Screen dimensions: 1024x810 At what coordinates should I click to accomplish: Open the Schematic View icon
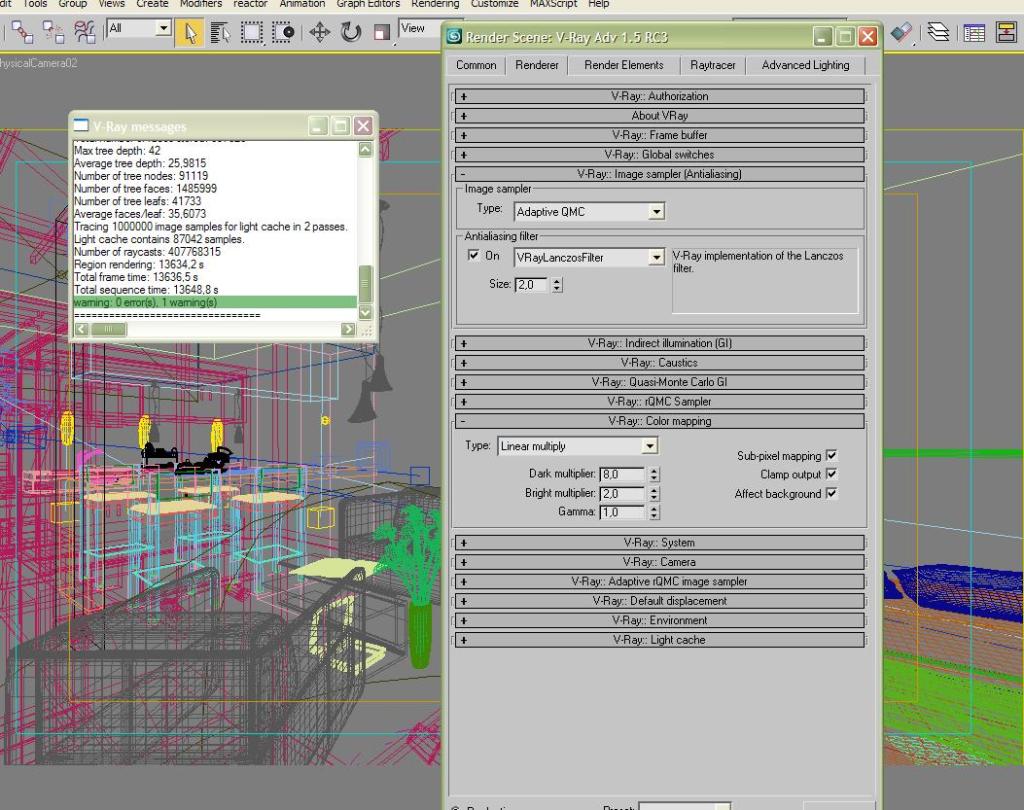pyautogui.click(x=1006, y=31)
